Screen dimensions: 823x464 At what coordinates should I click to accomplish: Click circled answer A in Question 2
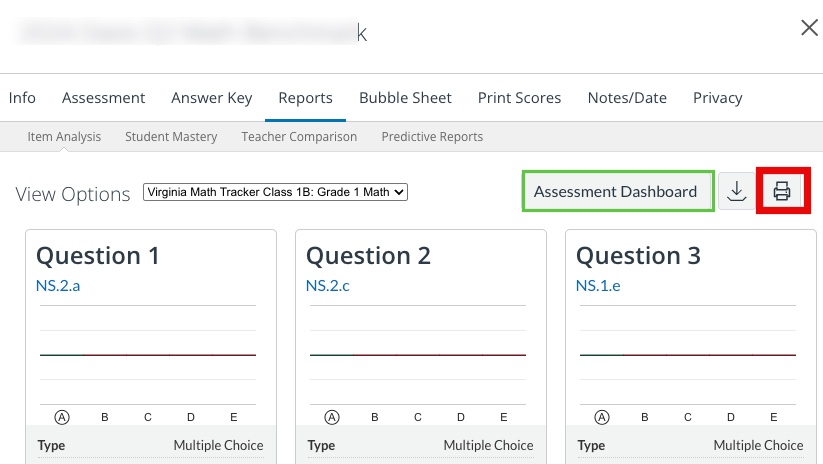(x=332, y=417)
